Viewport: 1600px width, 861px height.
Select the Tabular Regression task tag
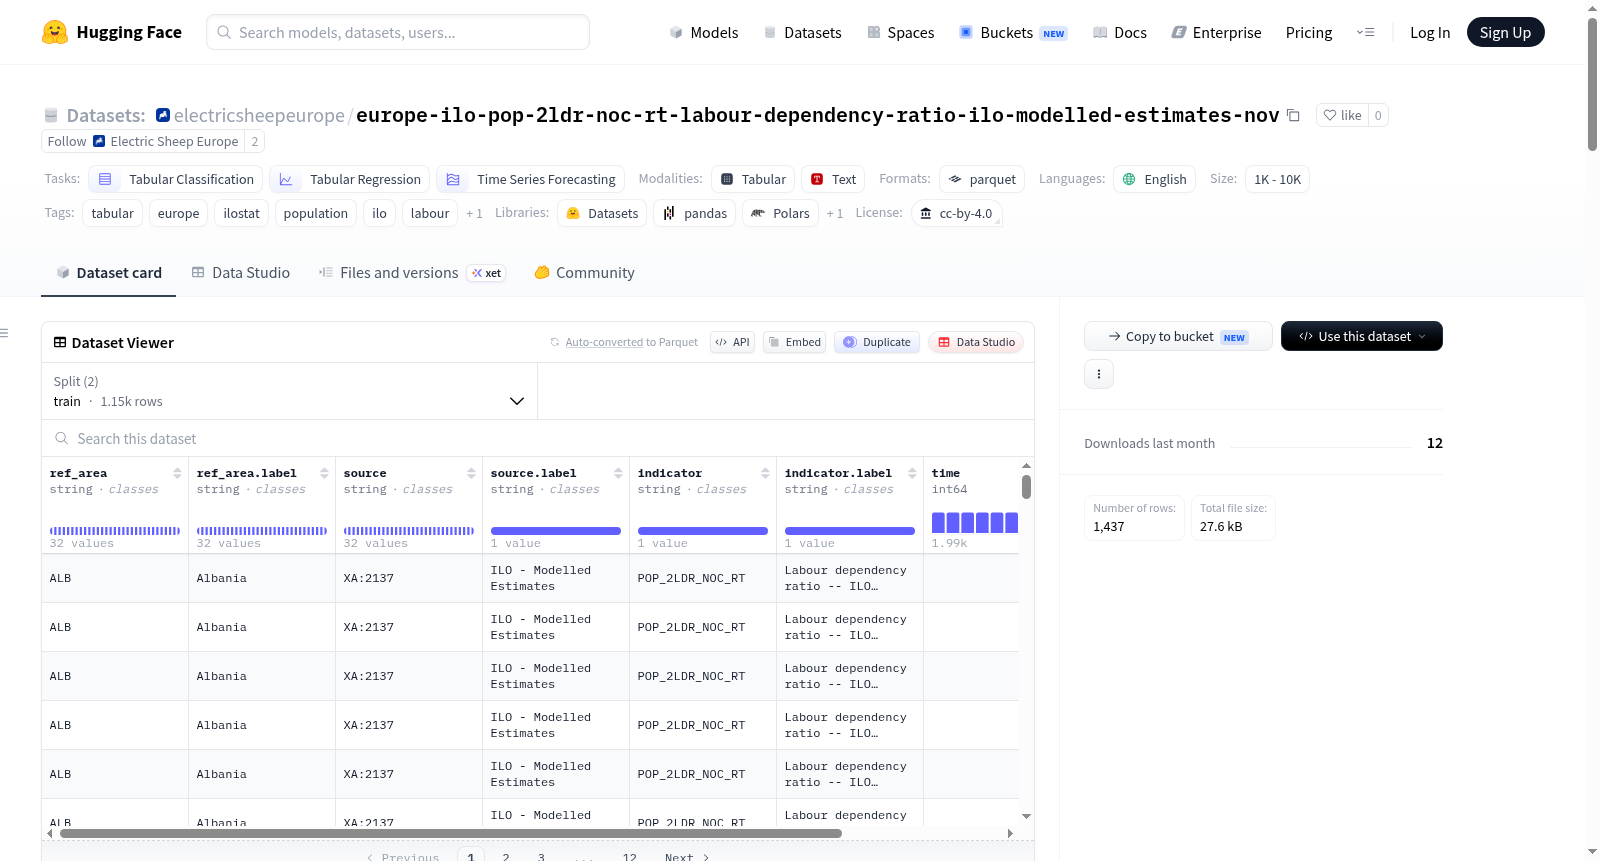[x=349, y=179]
